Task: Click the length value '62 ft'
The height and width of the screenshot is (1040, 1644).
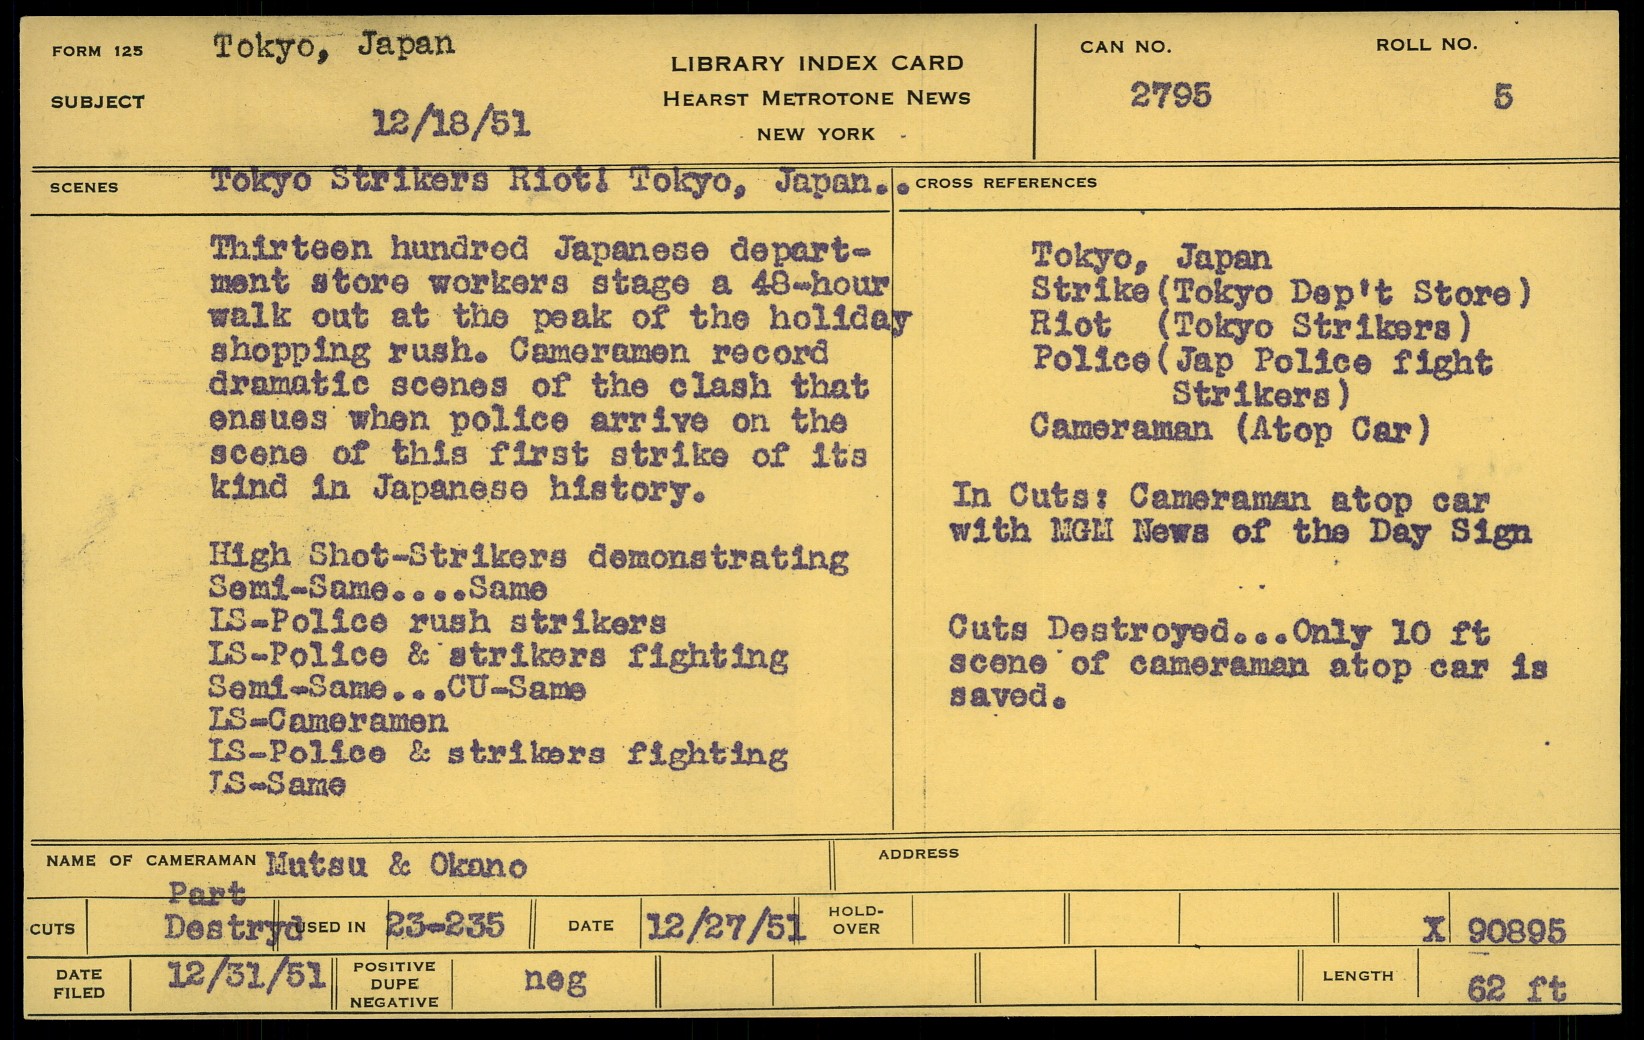Action: coord(1516,989)
